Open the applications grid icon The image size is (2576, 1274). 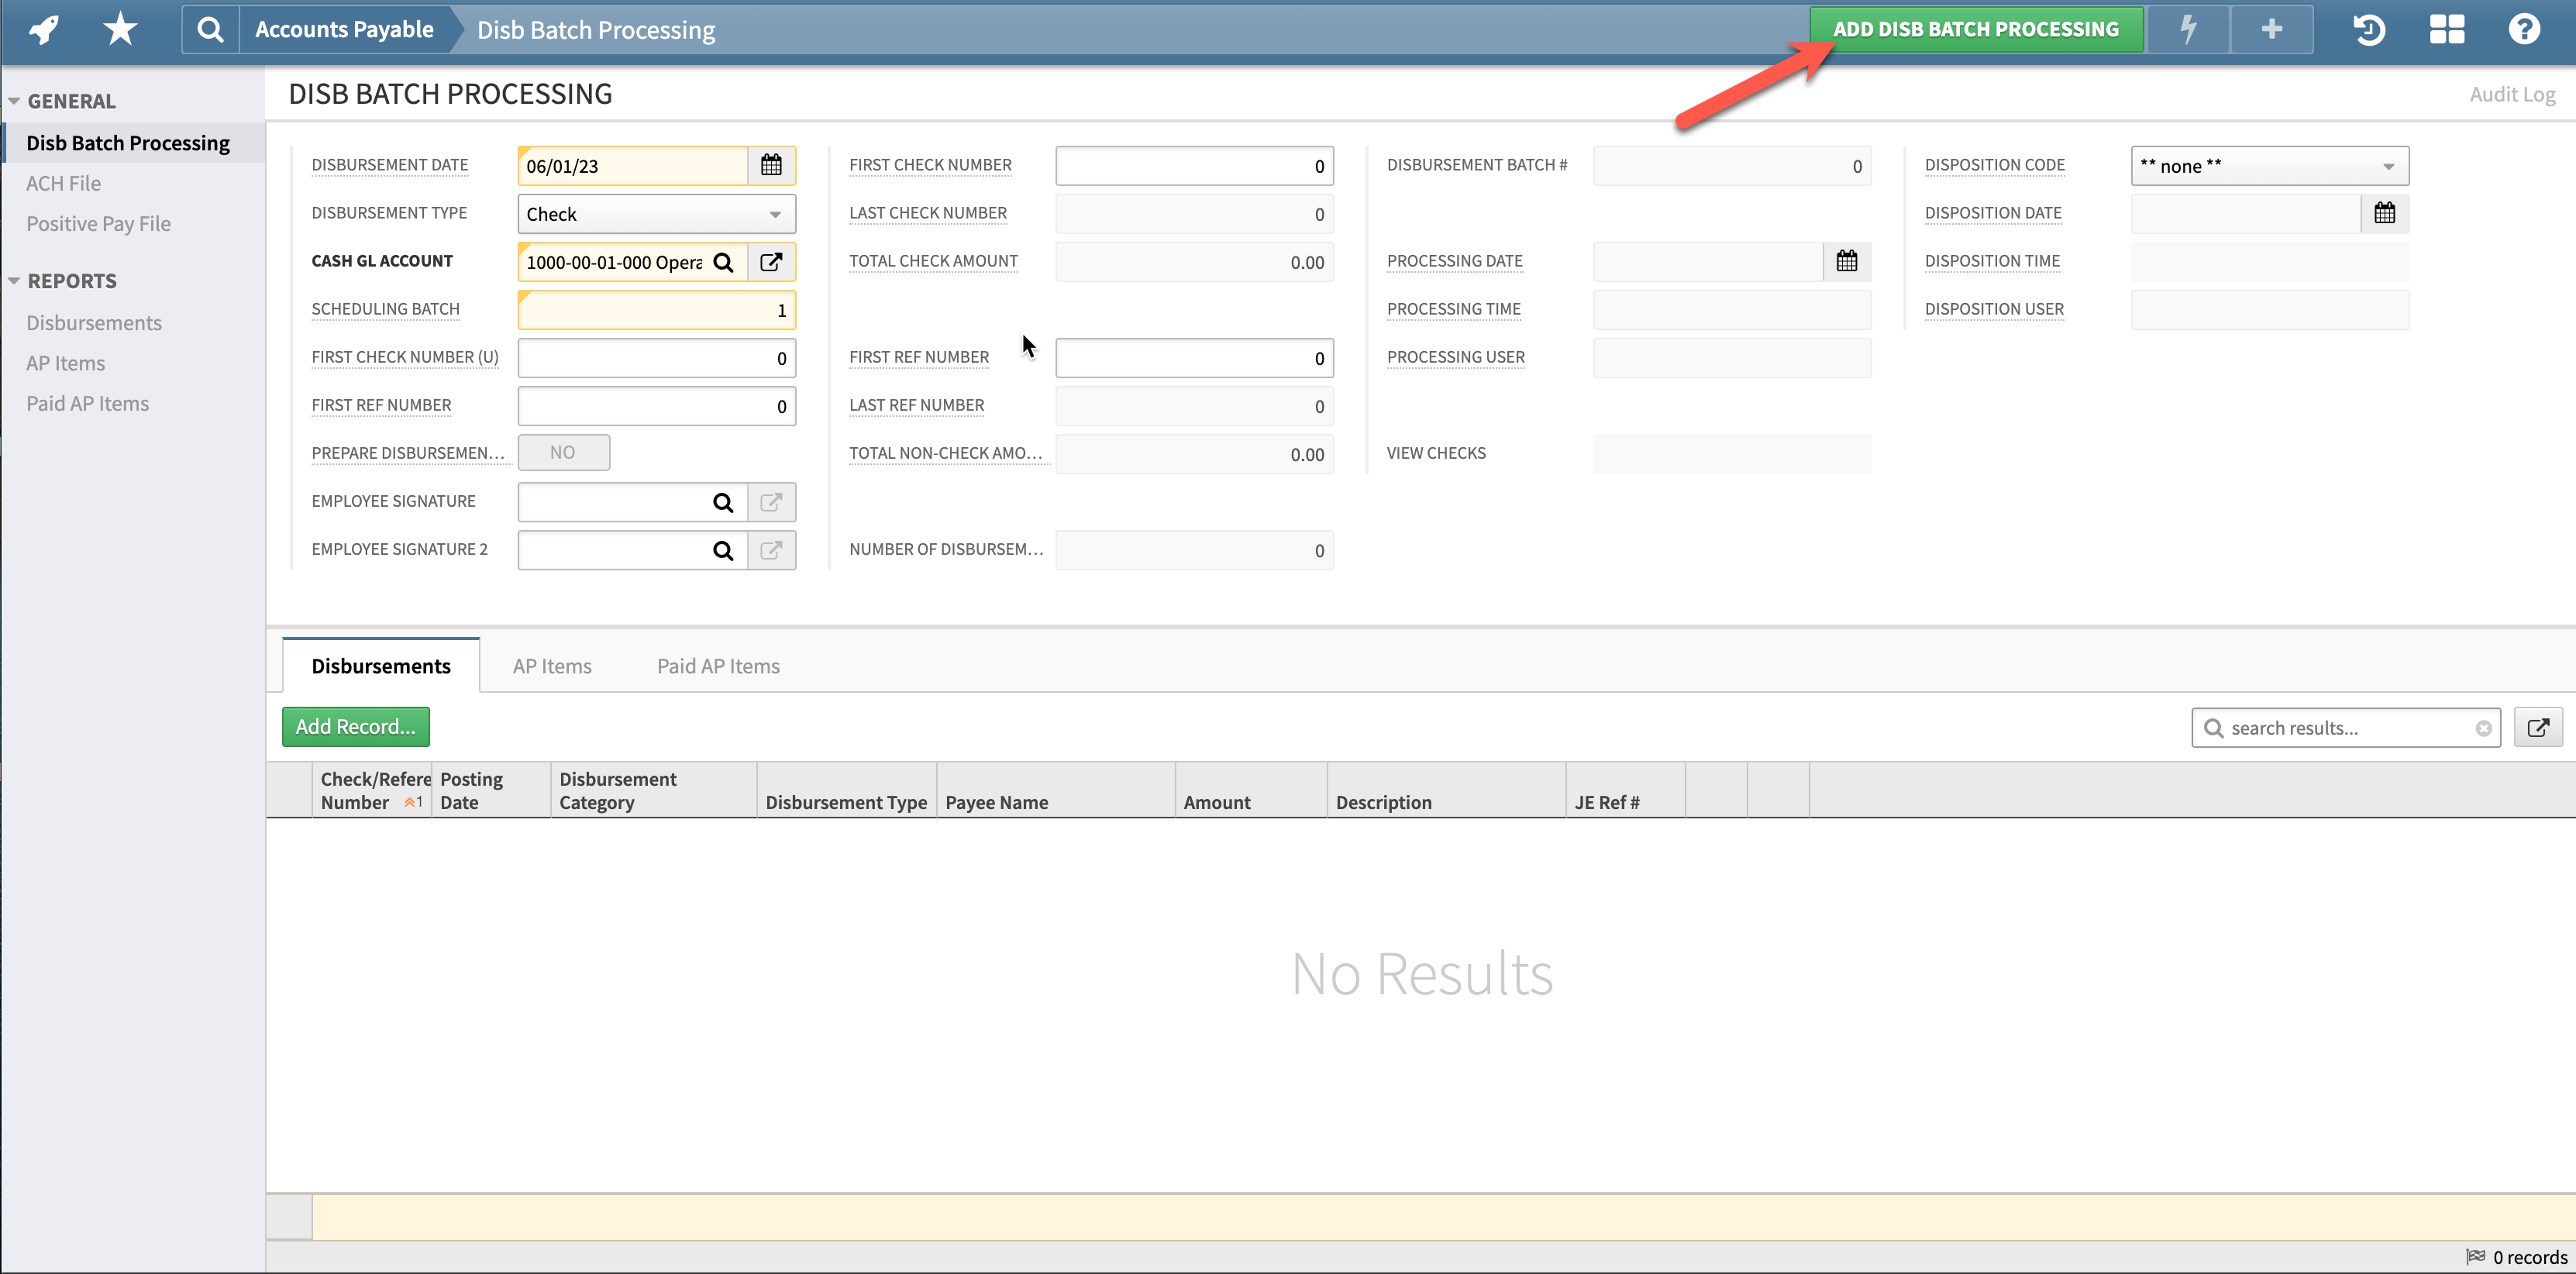[2447, 29]
